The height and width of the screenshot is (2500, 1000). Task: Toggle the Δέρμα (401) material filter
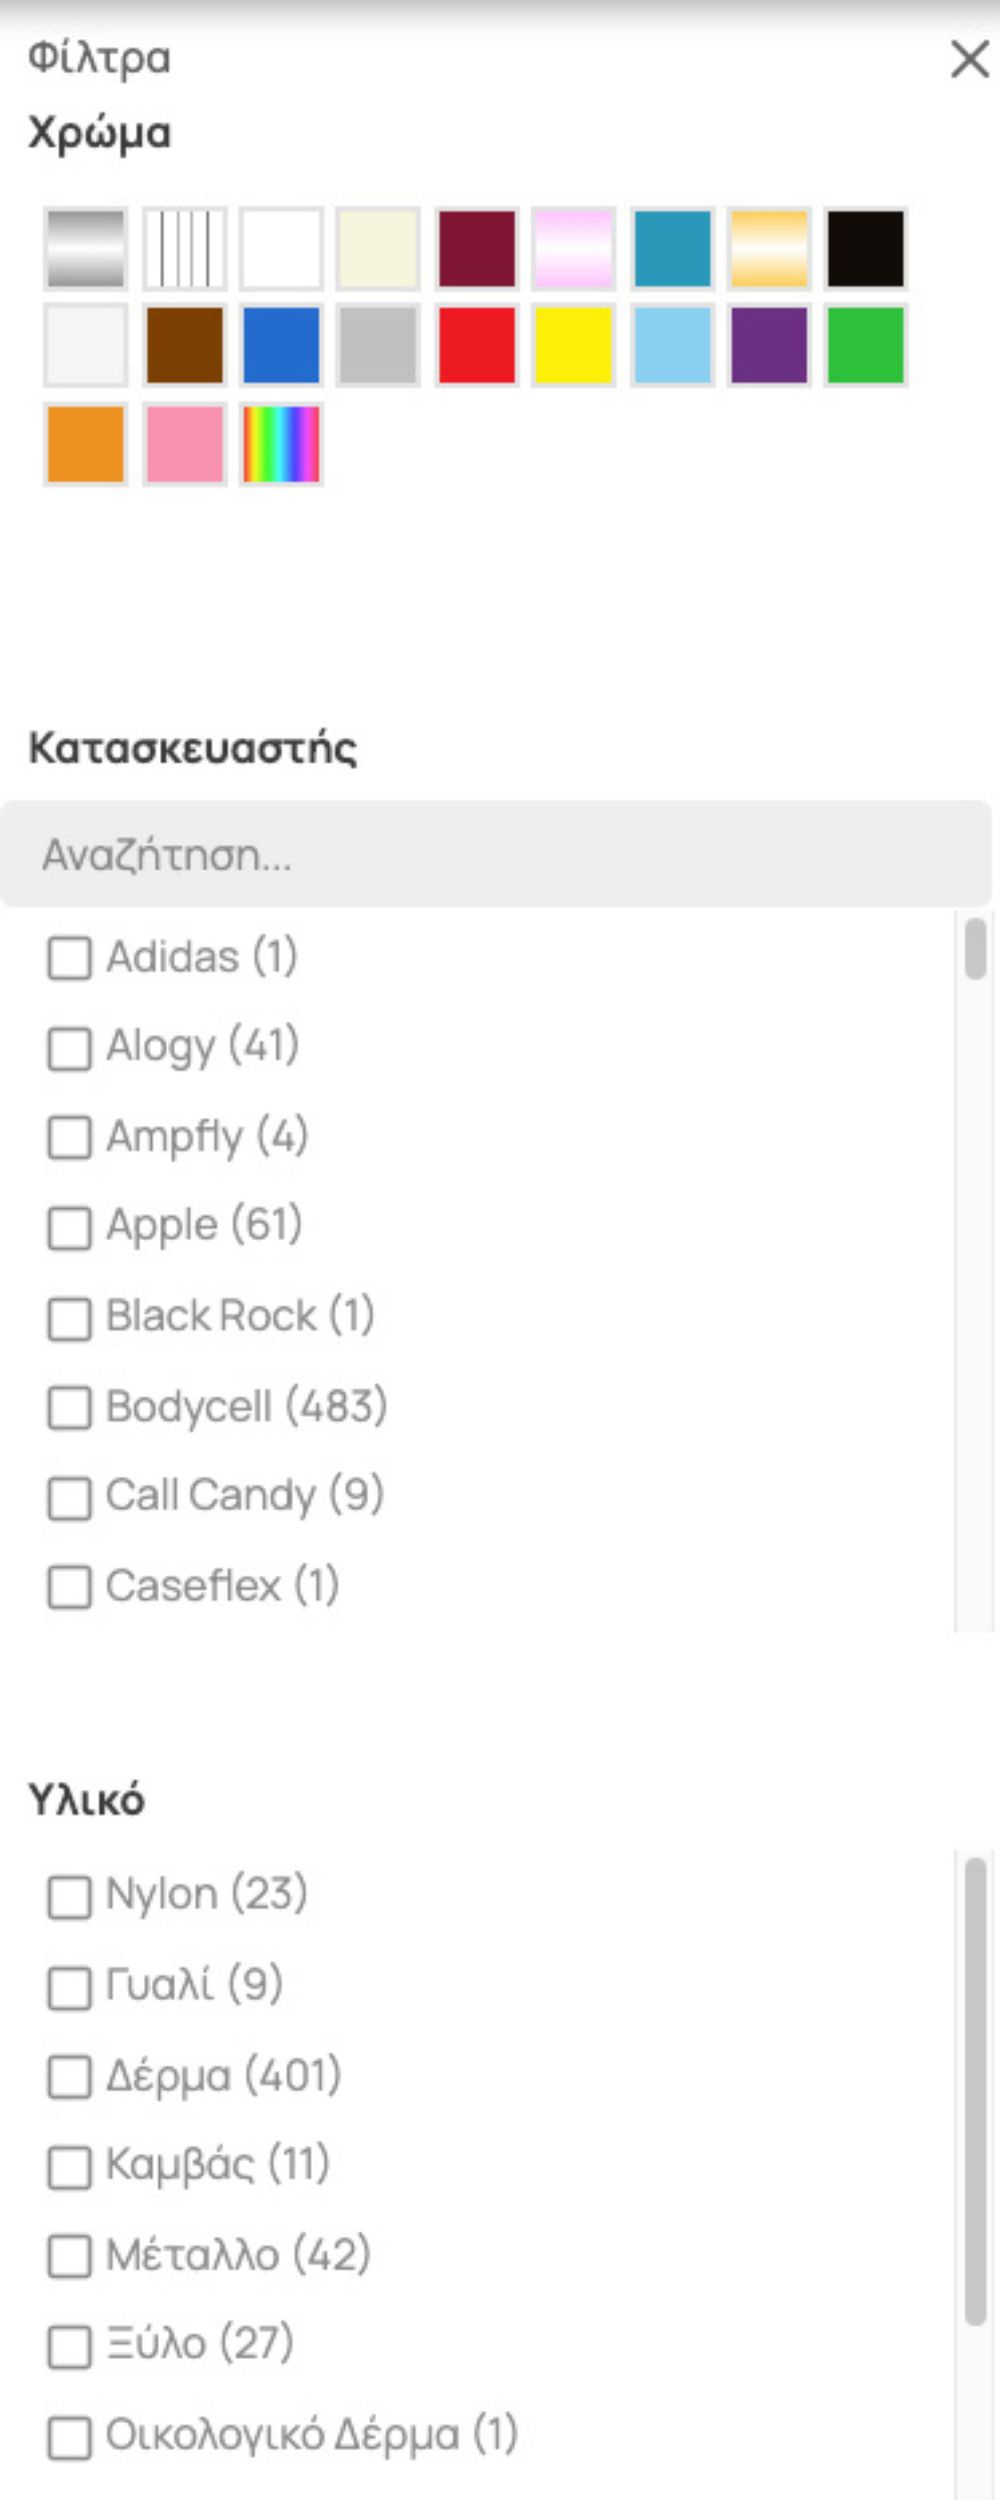(x=70, y=2077)
